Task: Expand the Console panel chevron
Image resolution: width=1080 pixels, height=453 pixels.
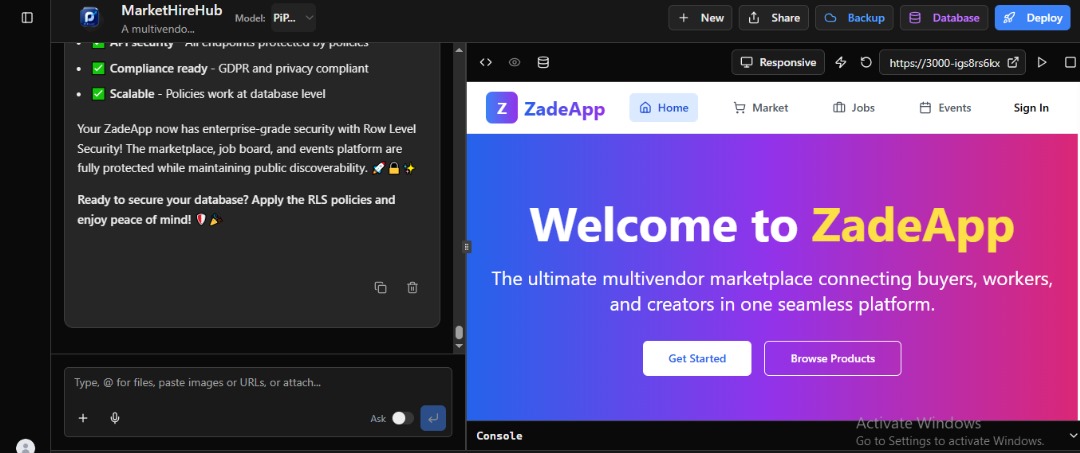Action: (x=1072, y=435)
